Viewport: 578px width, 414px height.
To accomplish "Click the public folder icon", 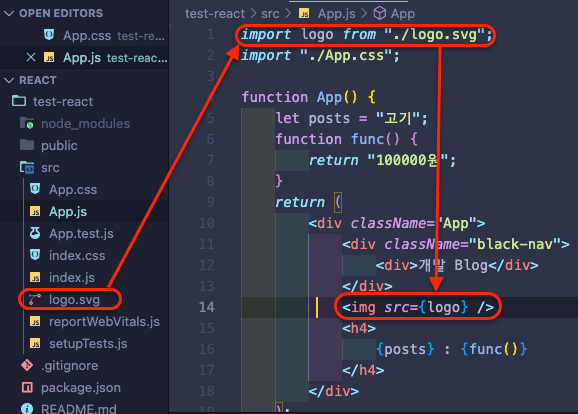I will (27, 145).
